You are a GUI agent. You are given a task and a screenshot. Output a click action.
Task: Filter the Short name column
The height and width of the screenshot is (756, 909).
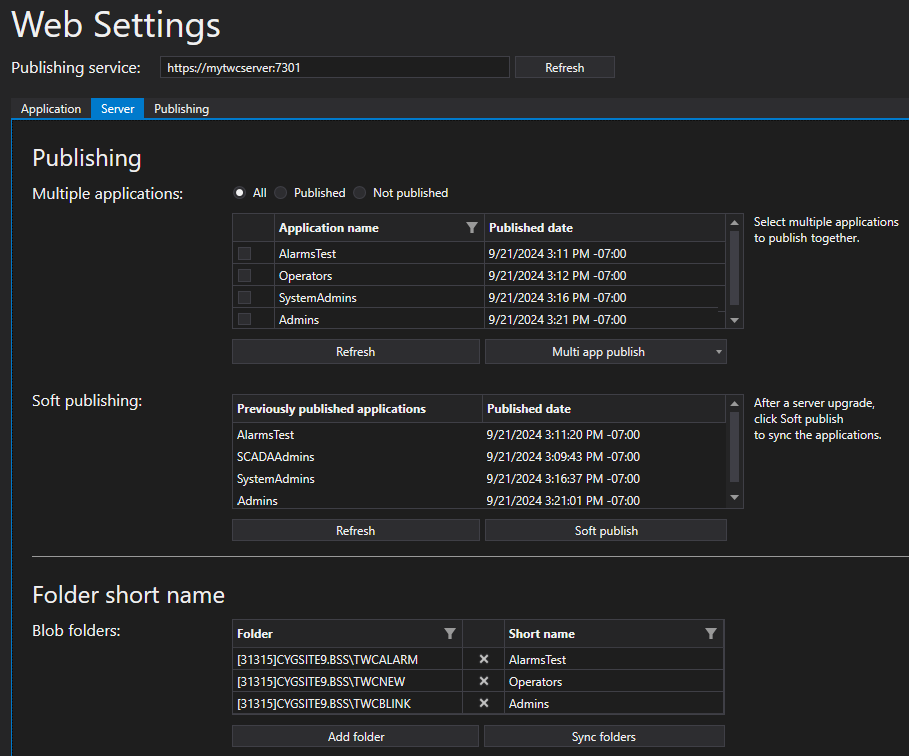click(x=711, y=634)
